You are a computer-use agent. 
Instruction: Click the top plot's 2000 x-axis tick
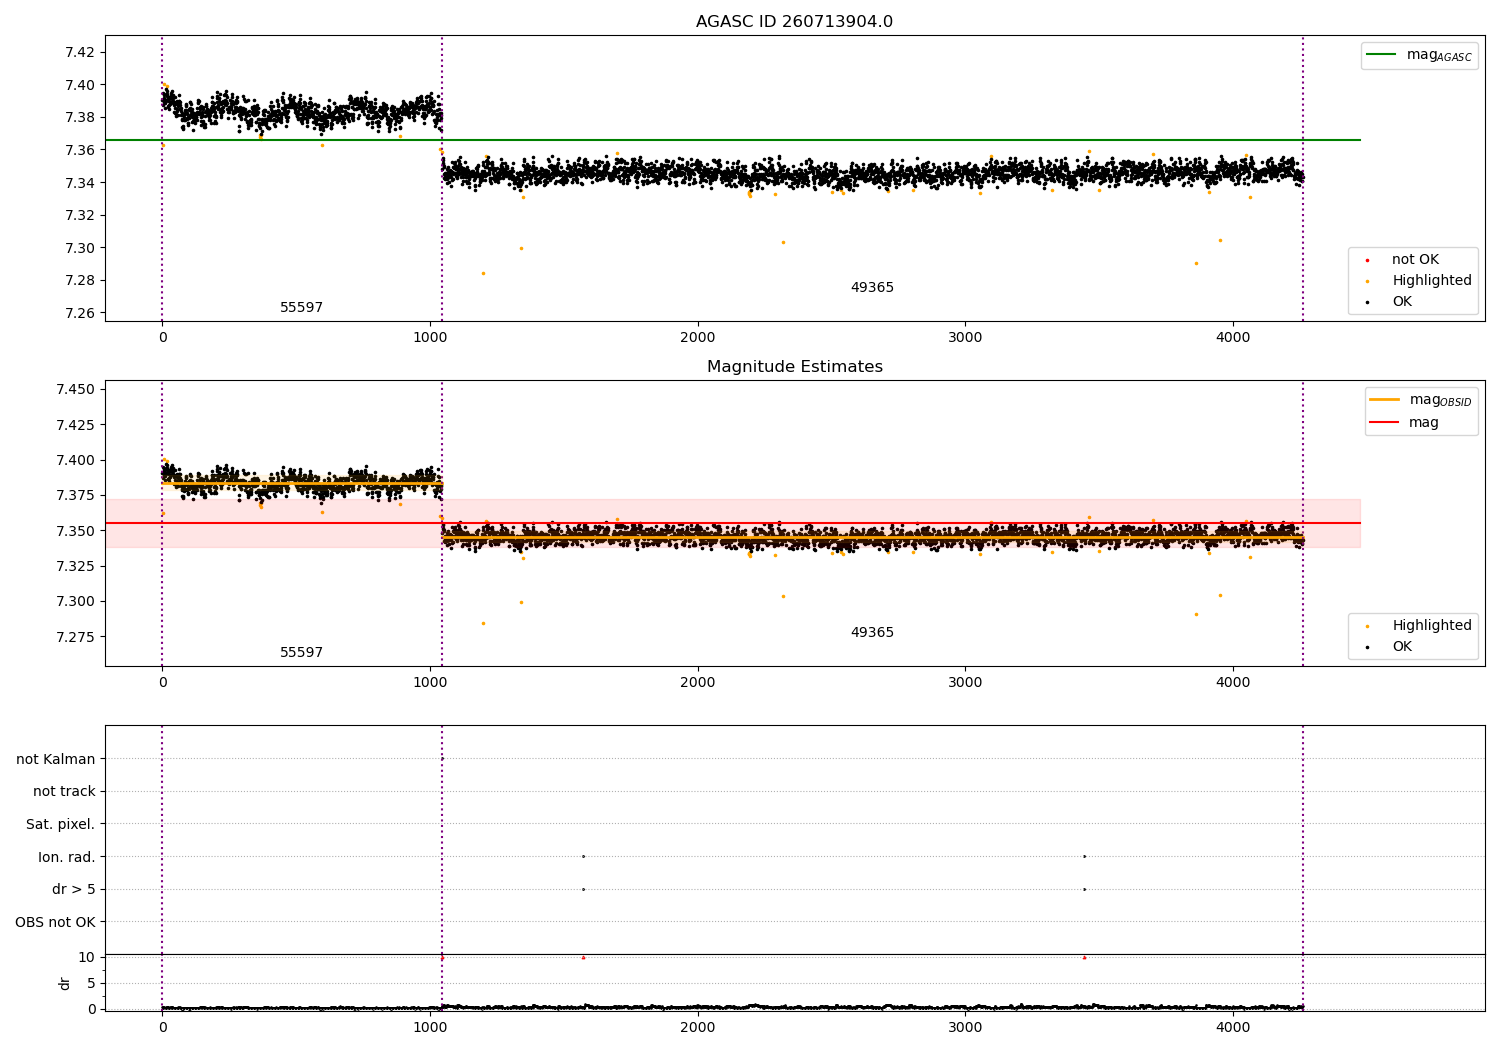697,338
